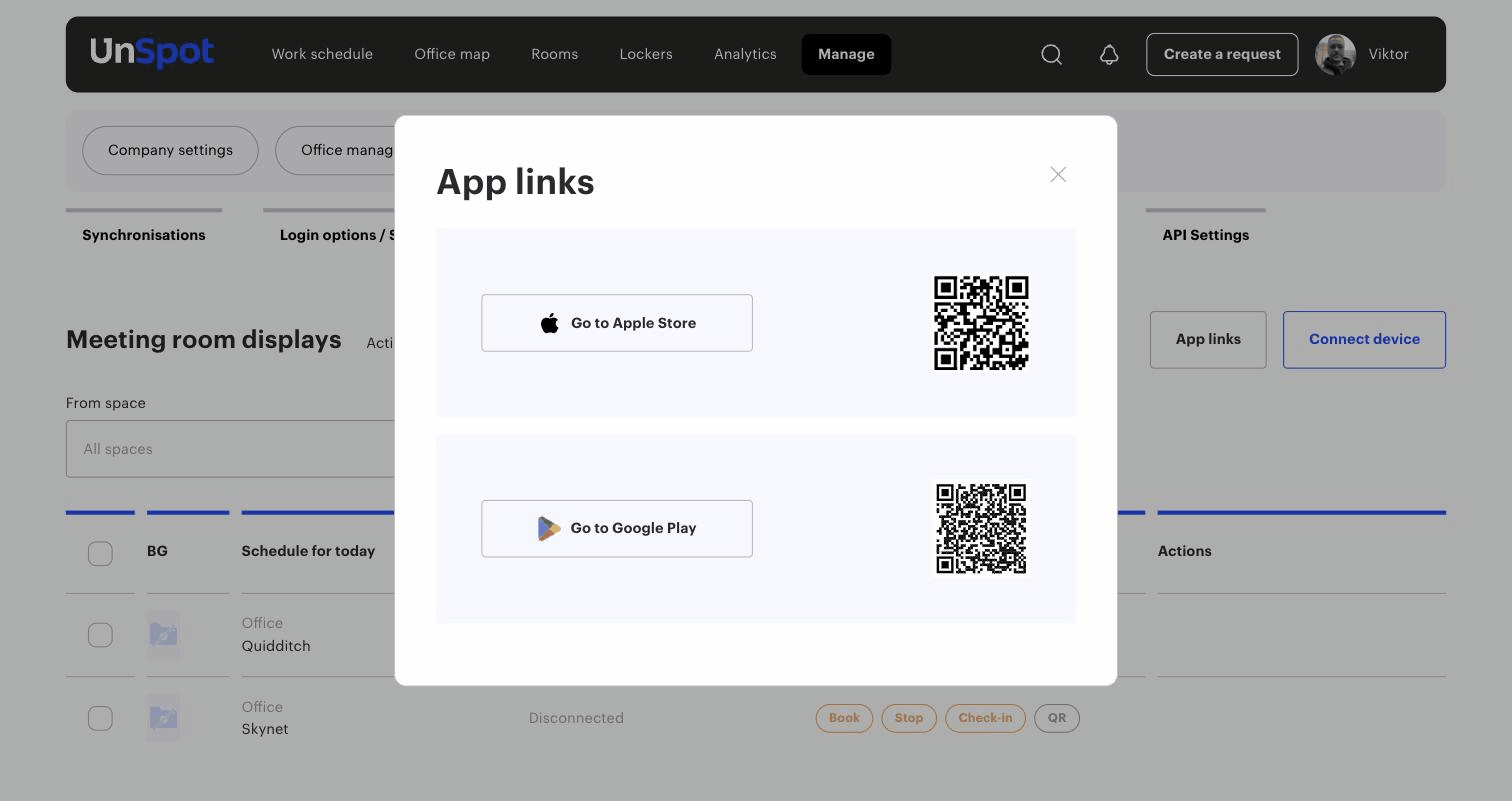Click the Google Play QR code

[981, 529]
